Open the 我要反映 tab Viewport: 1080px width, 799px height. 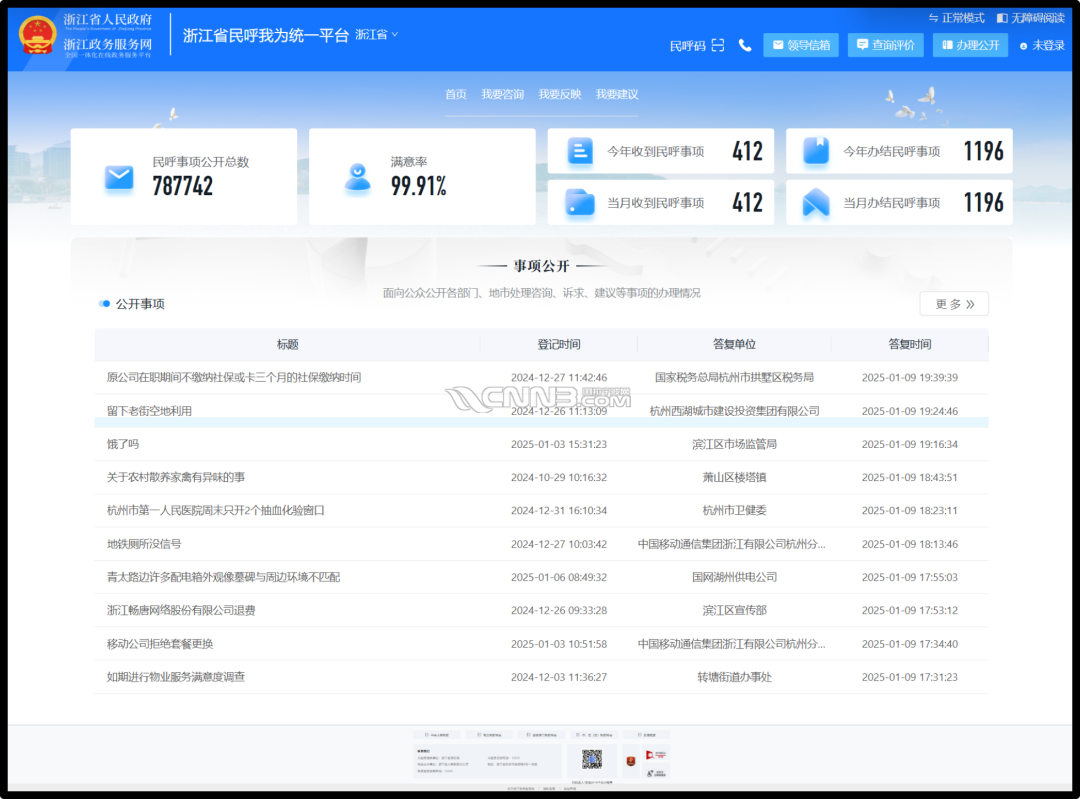(x=559, y=94)
